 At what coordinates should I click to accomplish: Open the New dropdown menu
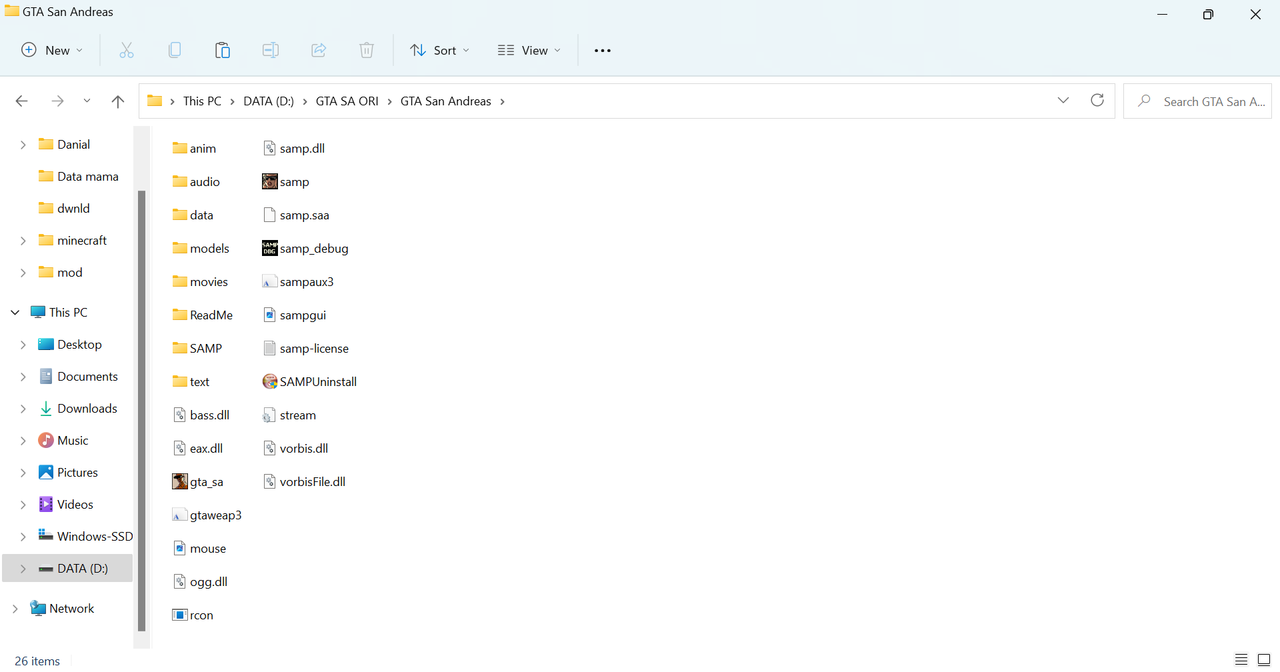(x=52, y=50)
